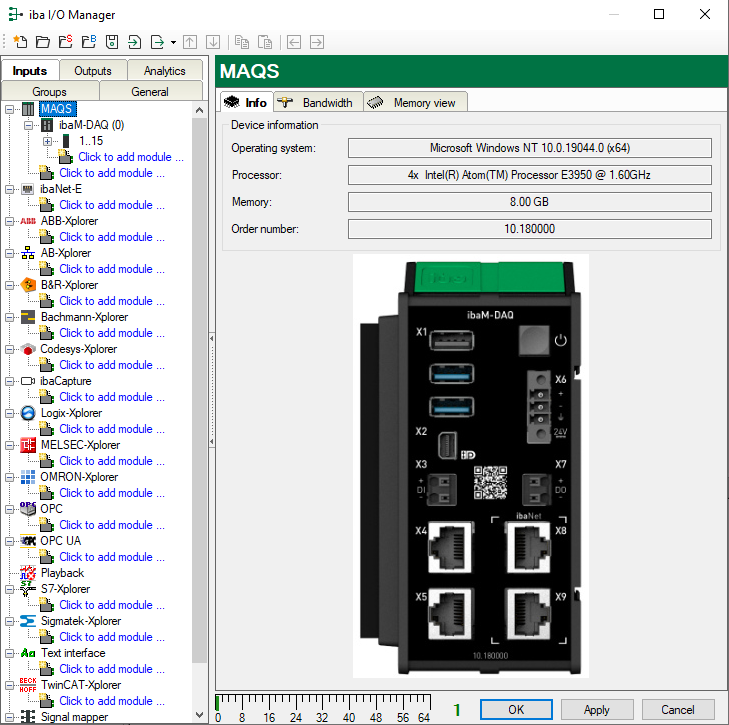Select the B&R-Xplorer icon in the tree
Screen dimensions: 729x725
point(28,285)
